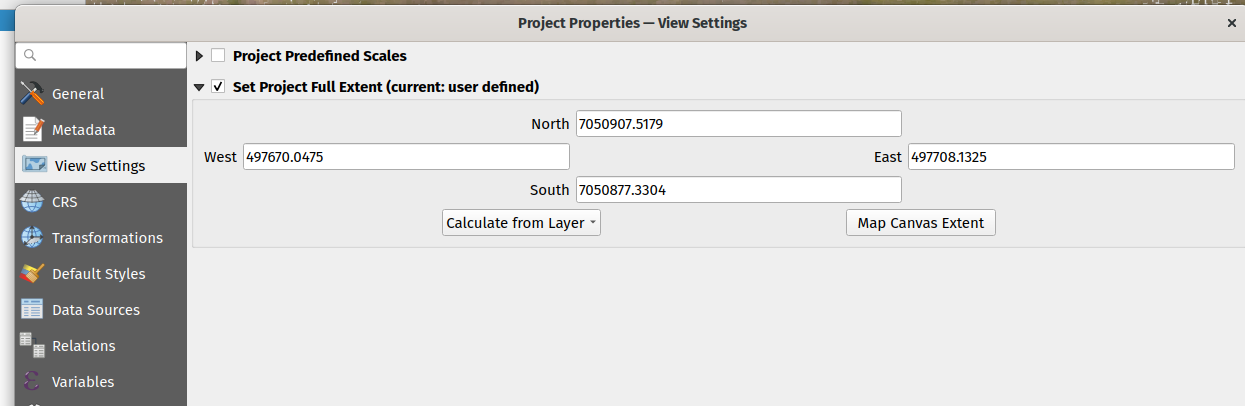This screenshot has width=1245, height=406.
Task: Uncheck the Set Project Full Extent checkbox
Action: click(218, 87)
